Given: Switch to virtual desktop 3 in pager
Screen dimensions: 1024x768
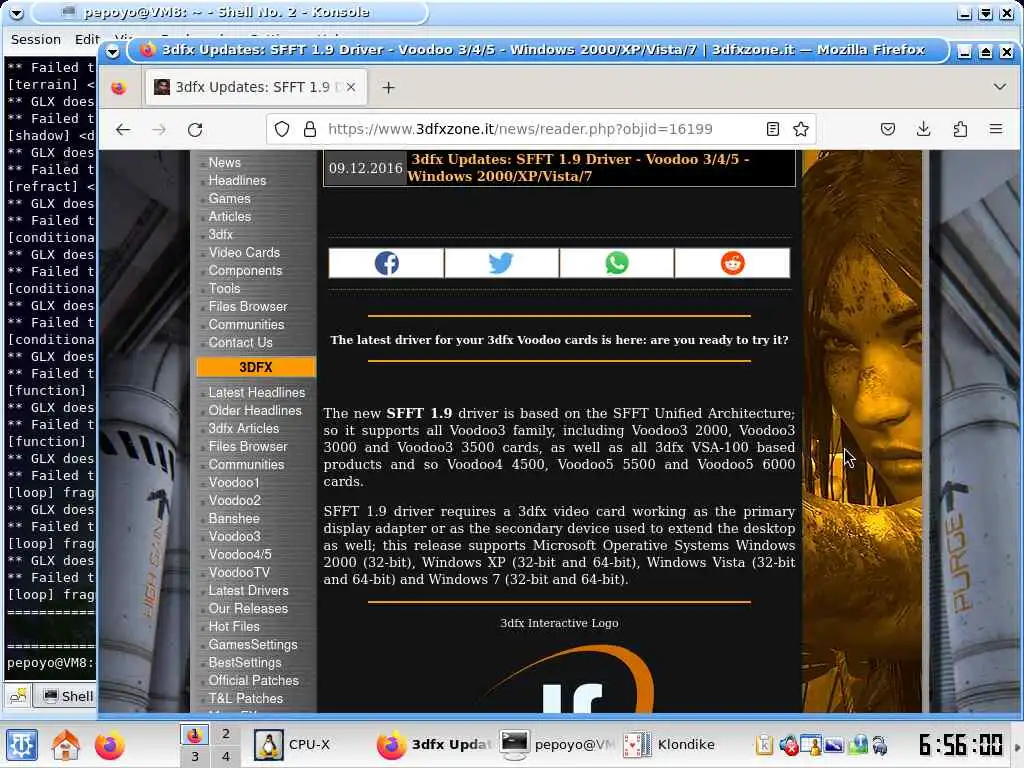Looking at the screenshot, I should [x=195, y=756].
